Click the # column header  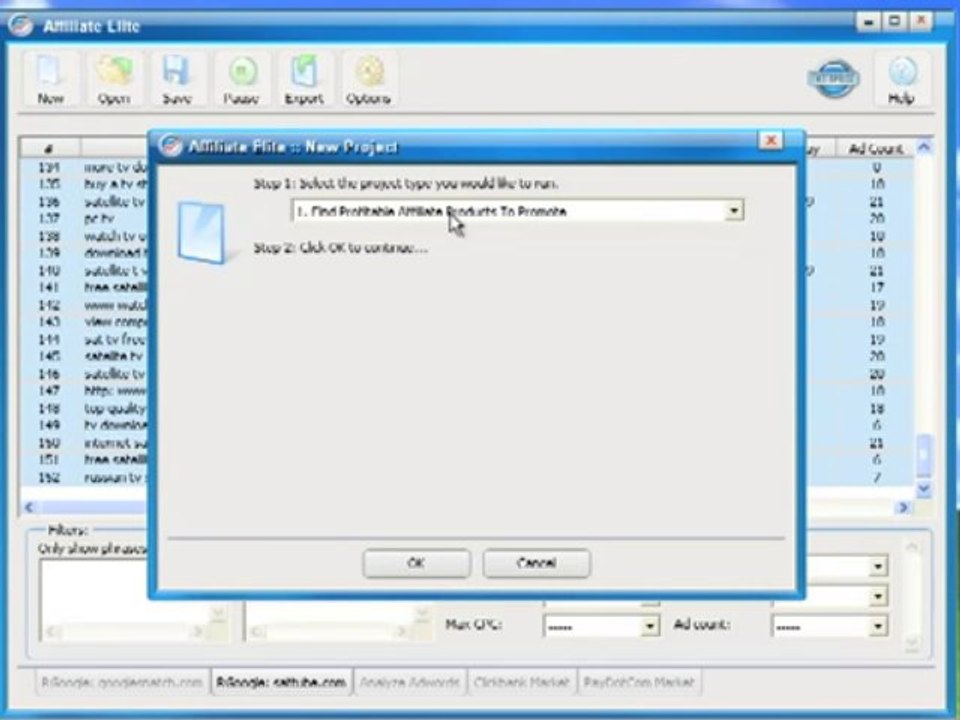[x=50, y=148]
